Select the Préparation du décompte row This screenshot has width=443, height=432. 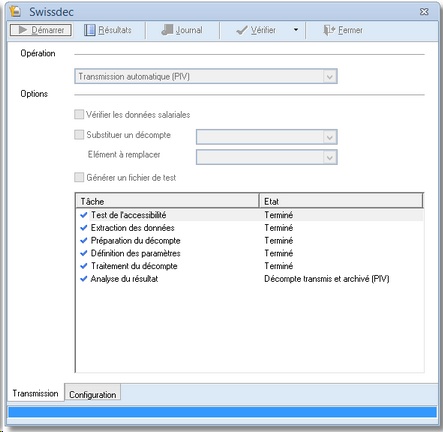[x=250, y=241]
